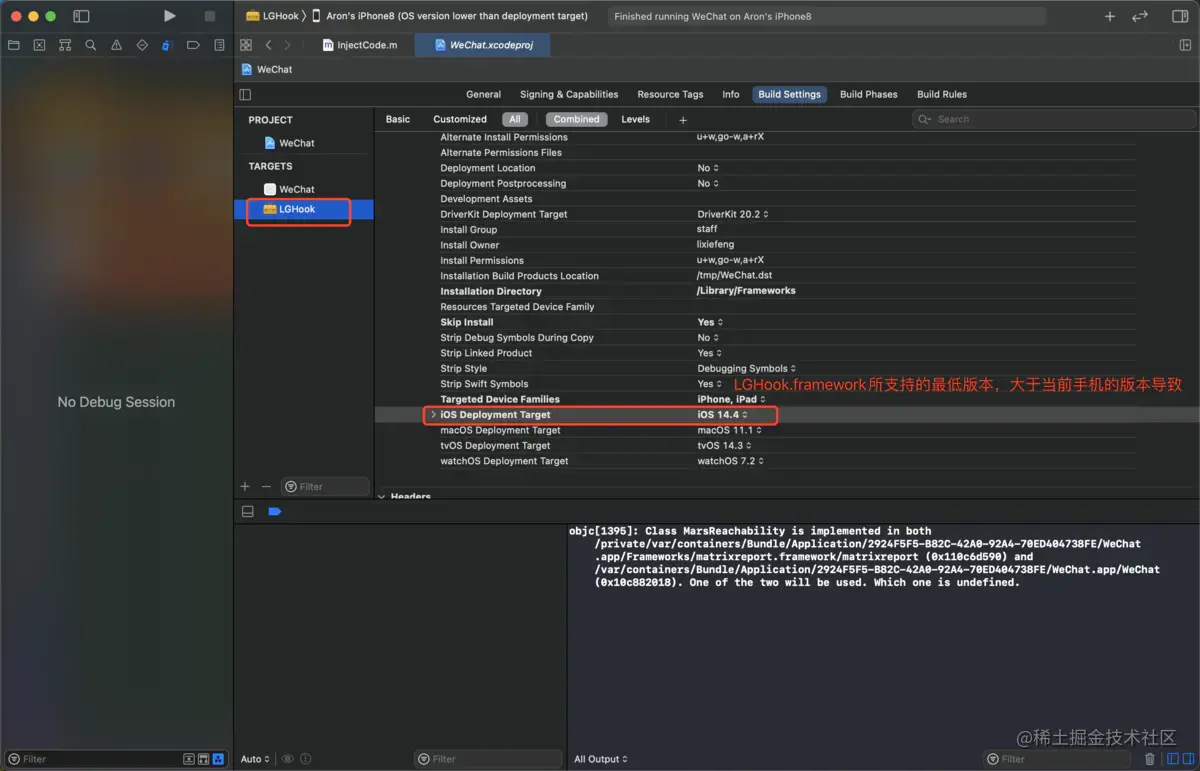Select LGHook scheme in toolbar
The height and width of the screenshot is (771, 1200).
point(274,16)
